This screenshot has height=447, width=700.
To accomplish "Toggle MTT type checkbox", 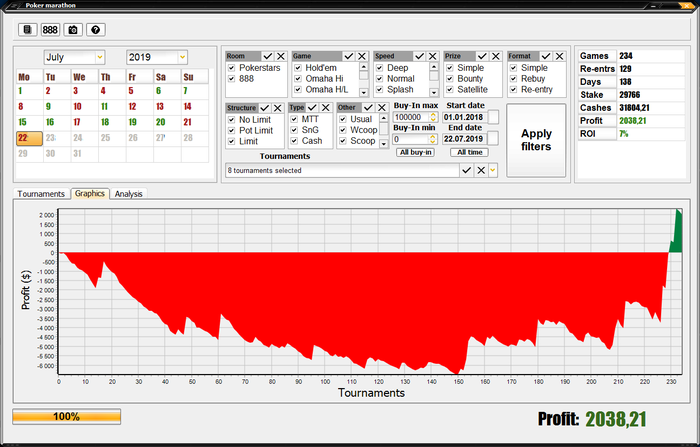I will pyautogui.click(x=294, y=119).
